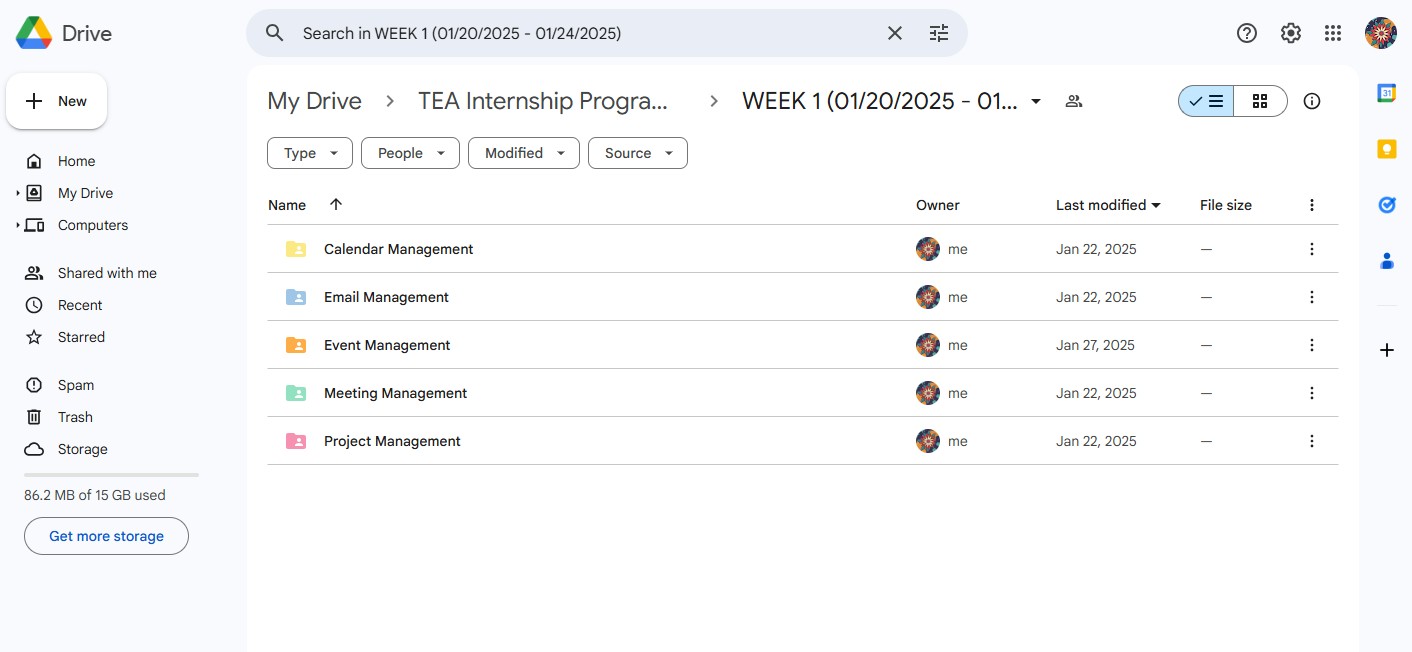Switch to list layout view

tap(1206, 101)
